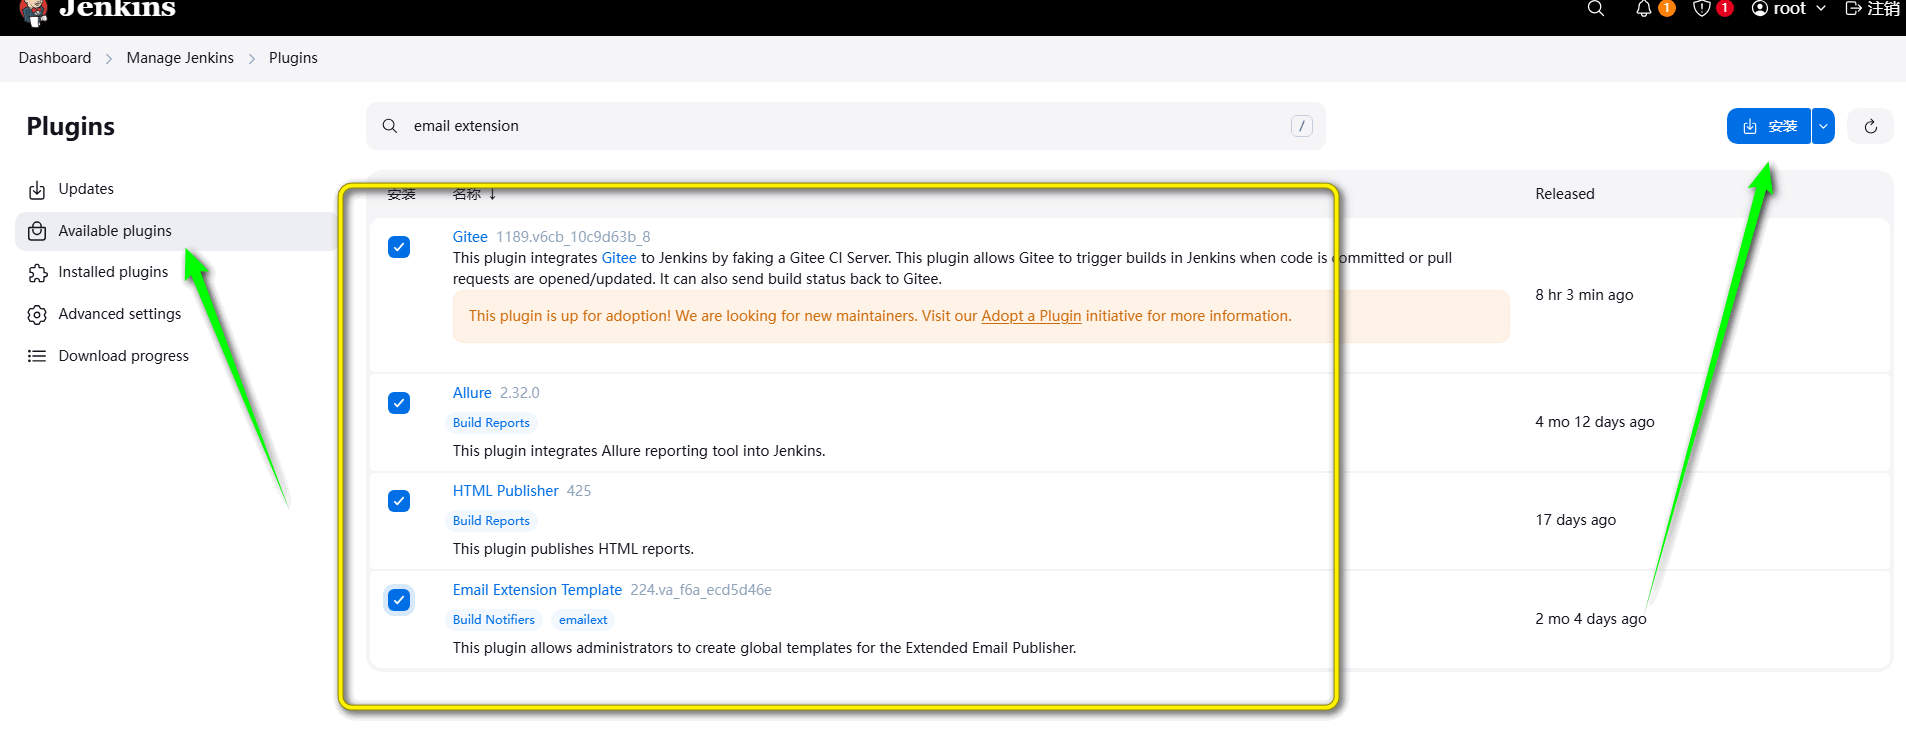The width and height of the screenshot is (1906, 754).
Task: Click the logout text in header
Action: pyautogui.click(x=1884, y=9)
